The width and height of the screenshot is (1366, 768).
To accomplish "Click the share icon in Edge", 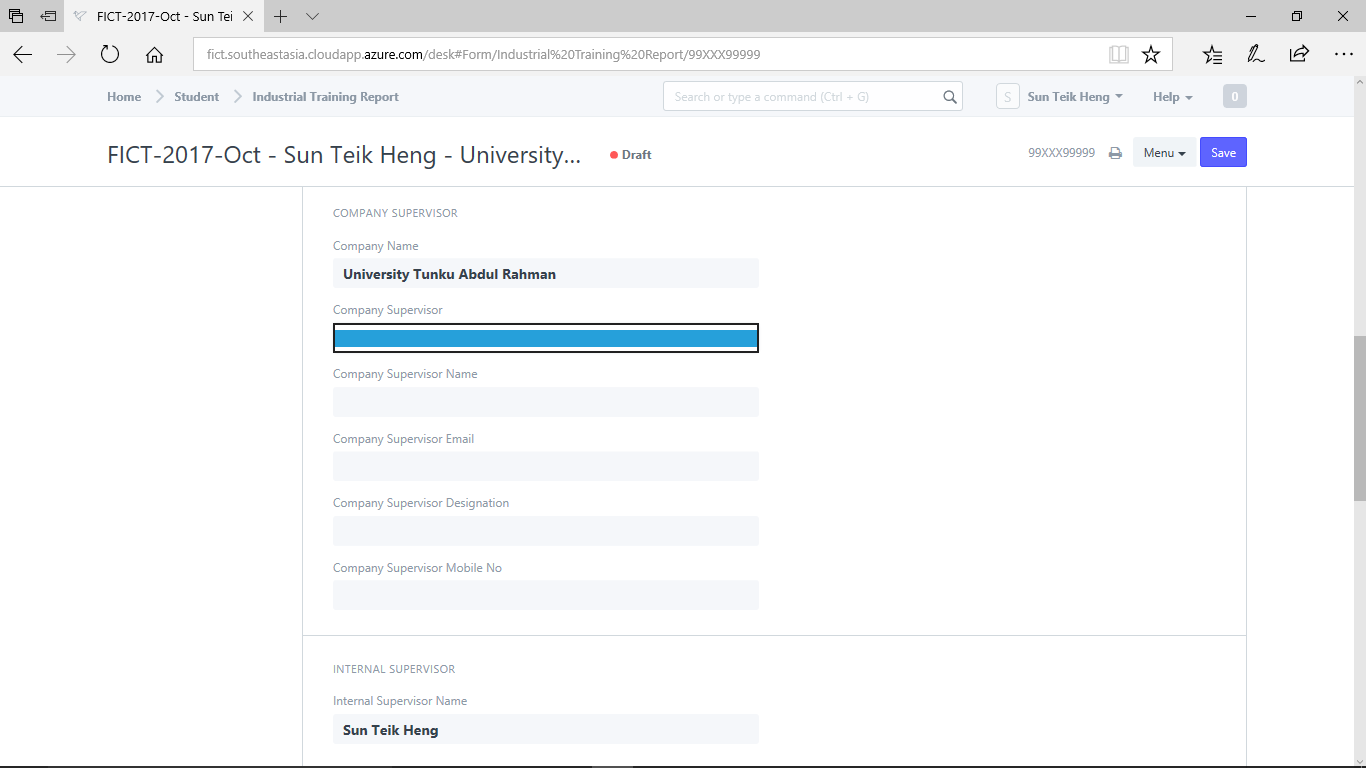I will pyautogui.click(x=1299, y=55).
